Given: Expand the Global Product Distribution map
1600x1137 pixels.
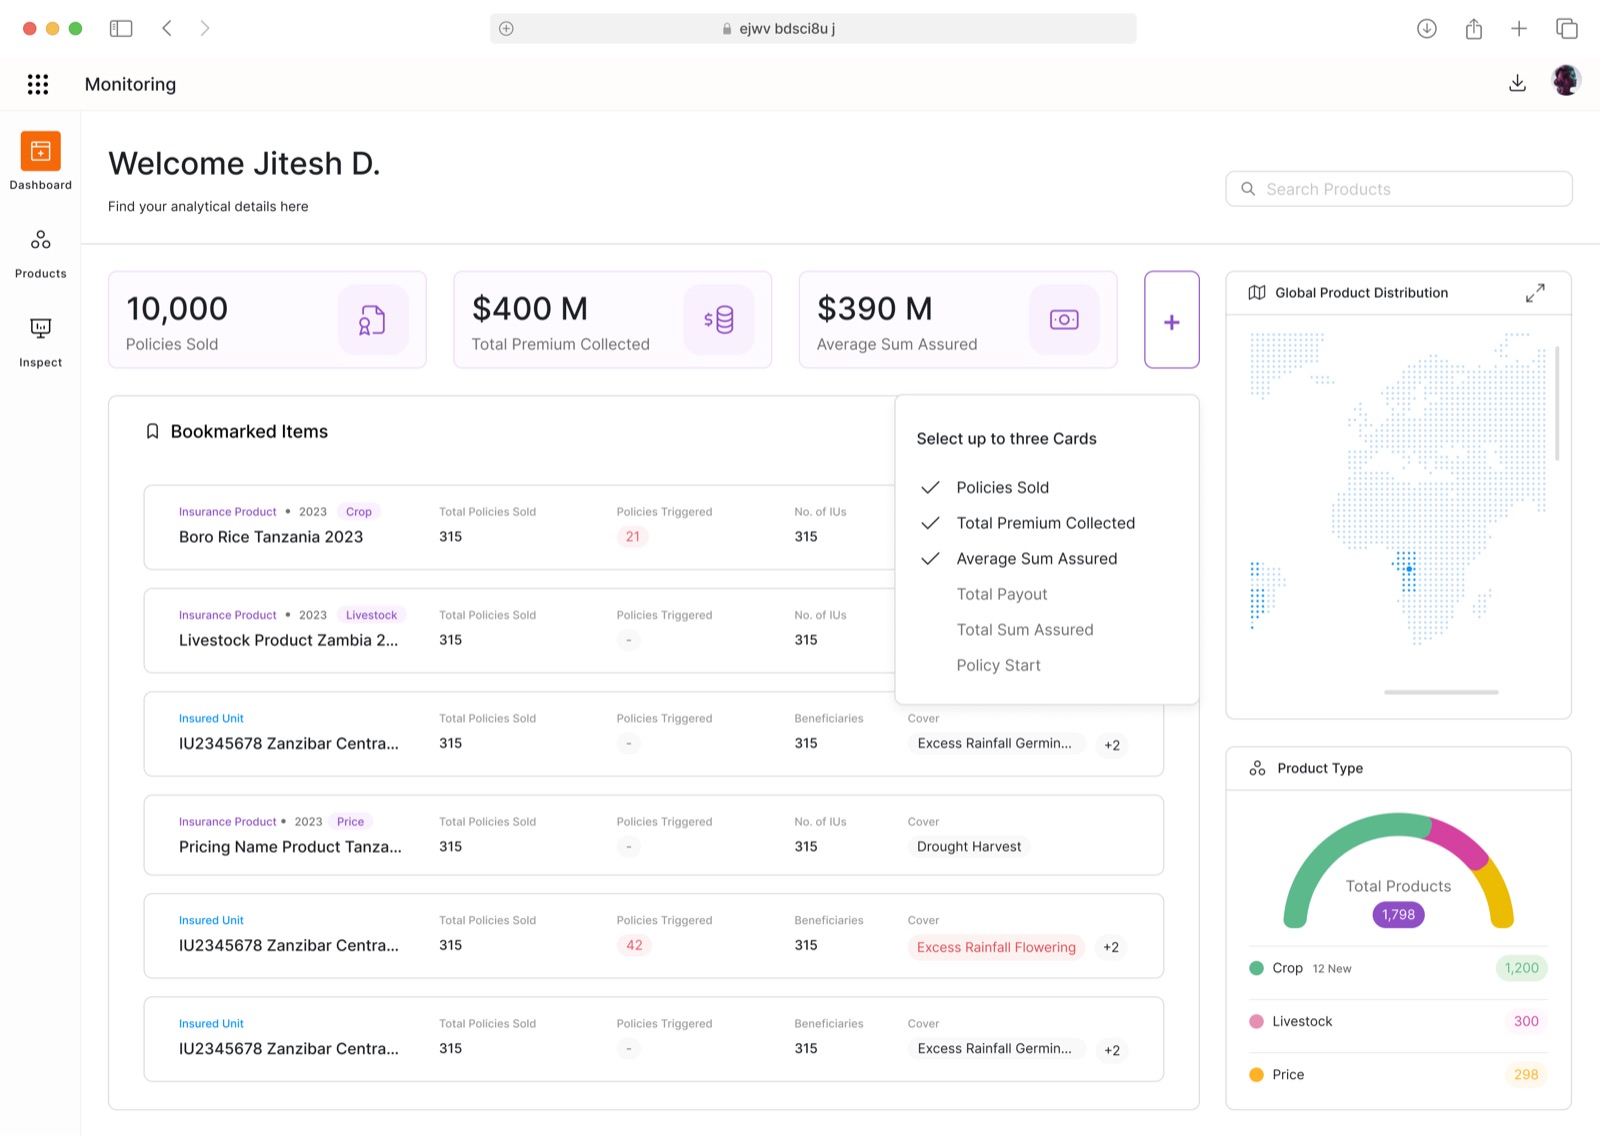Looking at the screenshot, I should click(1535, 292).
